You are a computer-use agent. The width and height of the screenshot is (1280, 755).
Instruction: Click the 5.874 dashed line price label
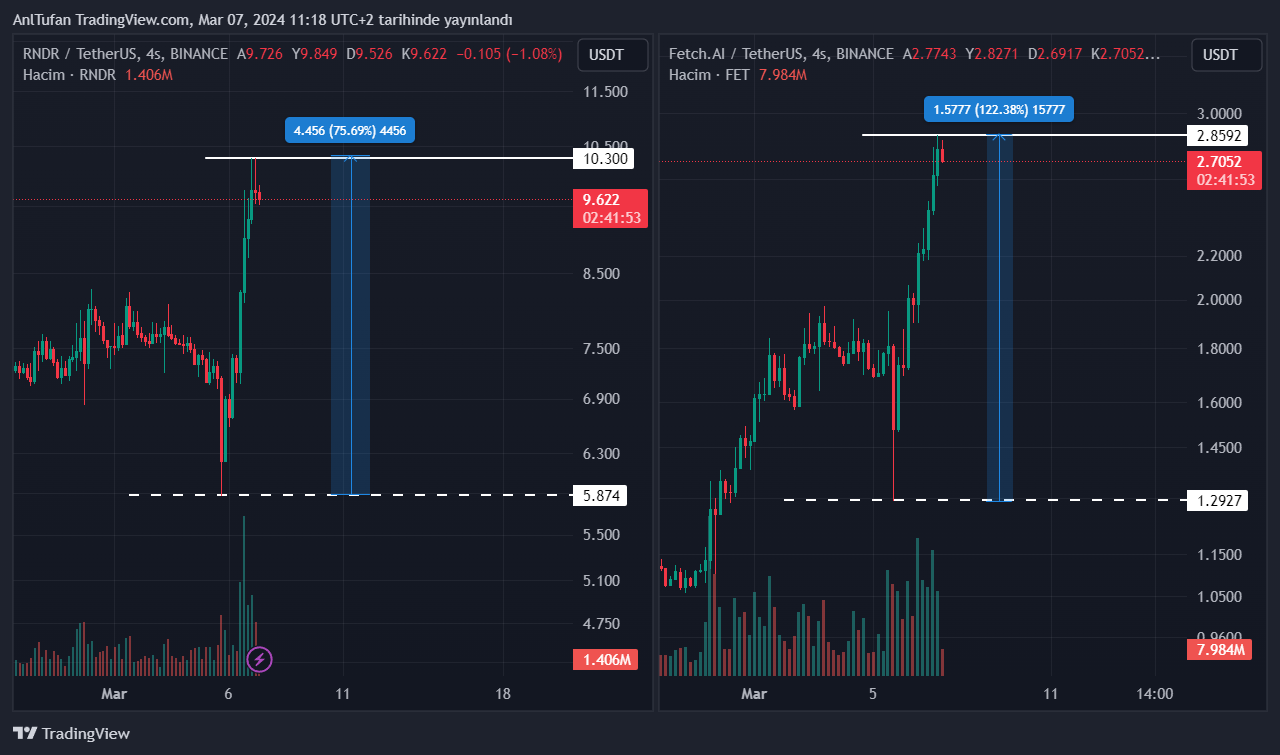[x=605, y=495]
